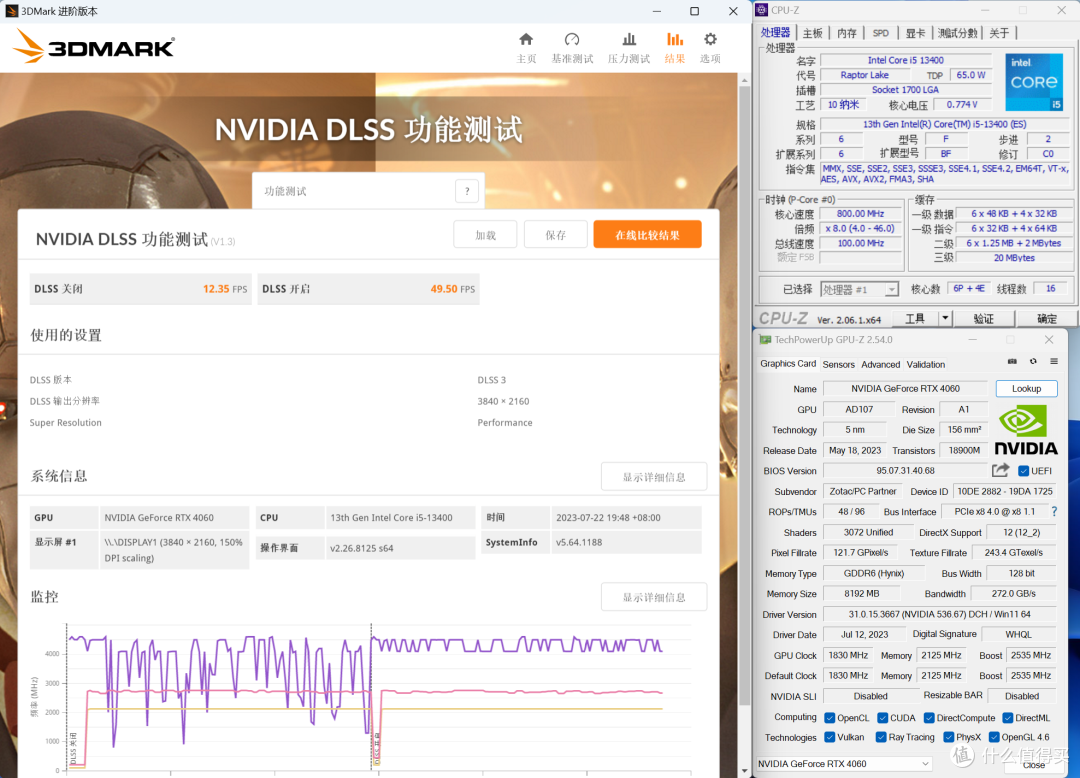The height and width of the screenshot is (778, 1080).
Task: Click Driver Version field in GPU-Z
Action: [x=939, y=614]
